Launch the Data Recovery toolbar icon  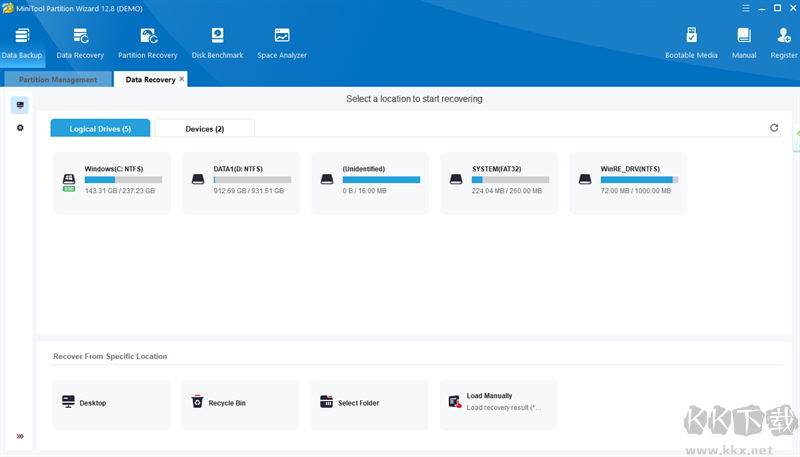[80, 42]
